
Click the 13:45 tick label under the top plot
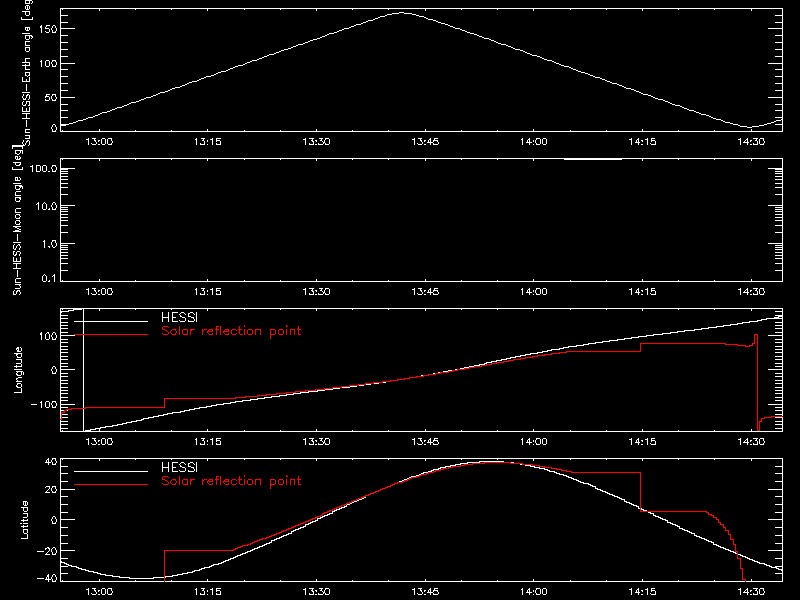[425, 142]
